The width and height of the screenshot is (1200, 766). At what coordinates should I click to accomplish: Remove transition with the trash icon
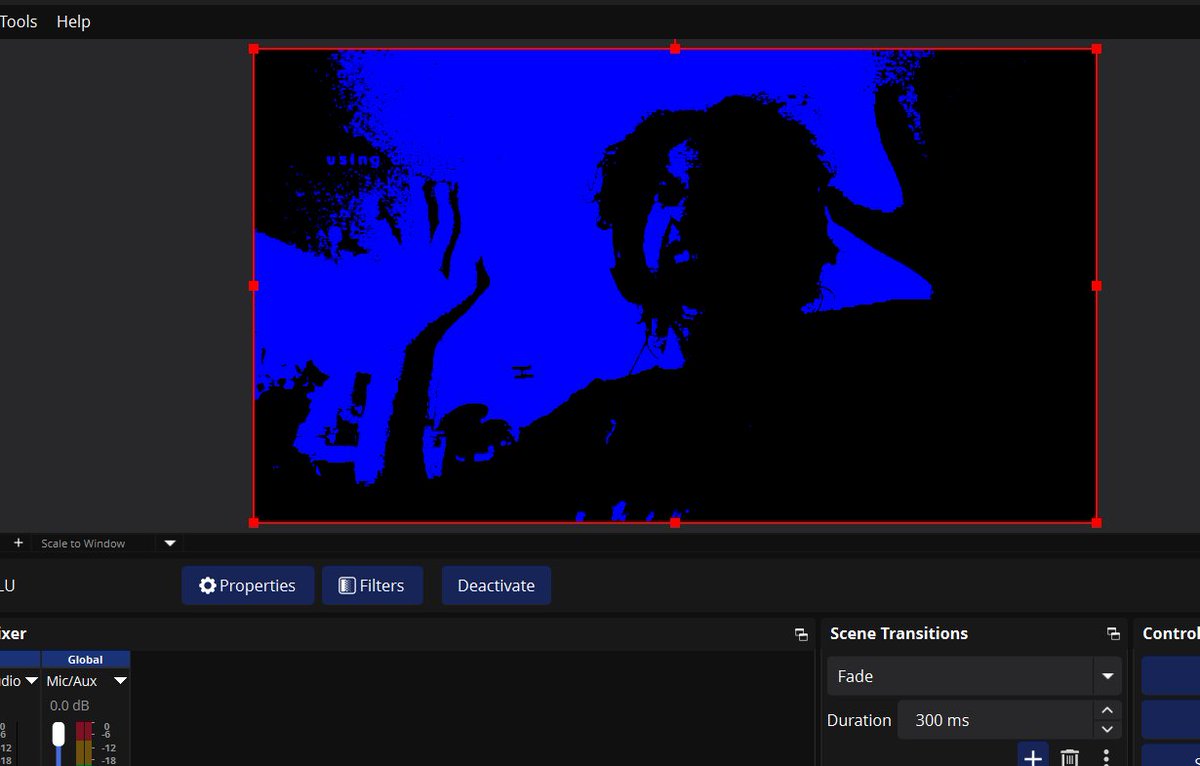coord(1069,757)
